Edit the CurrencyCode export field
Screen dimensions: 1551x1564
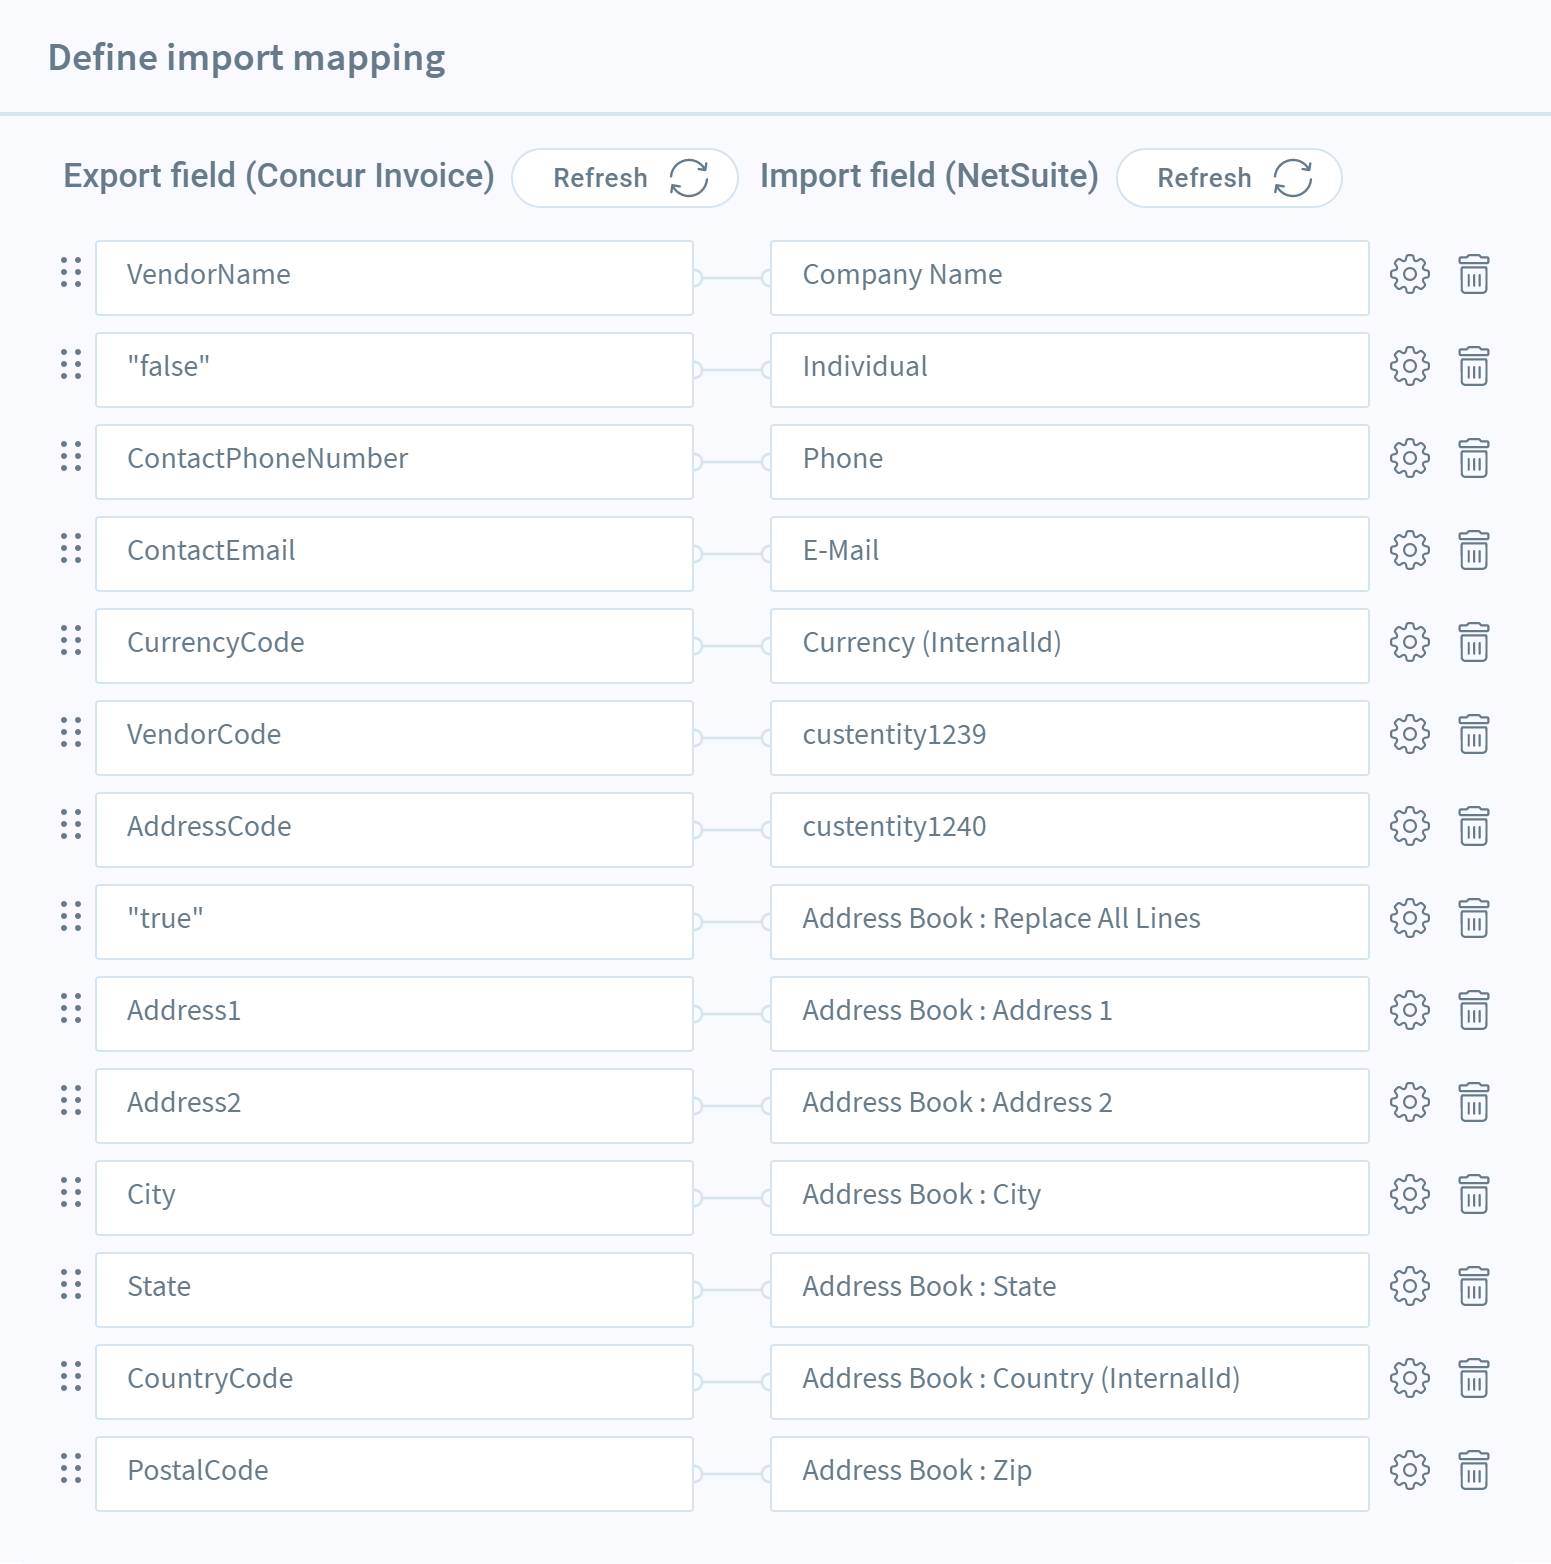394,646
